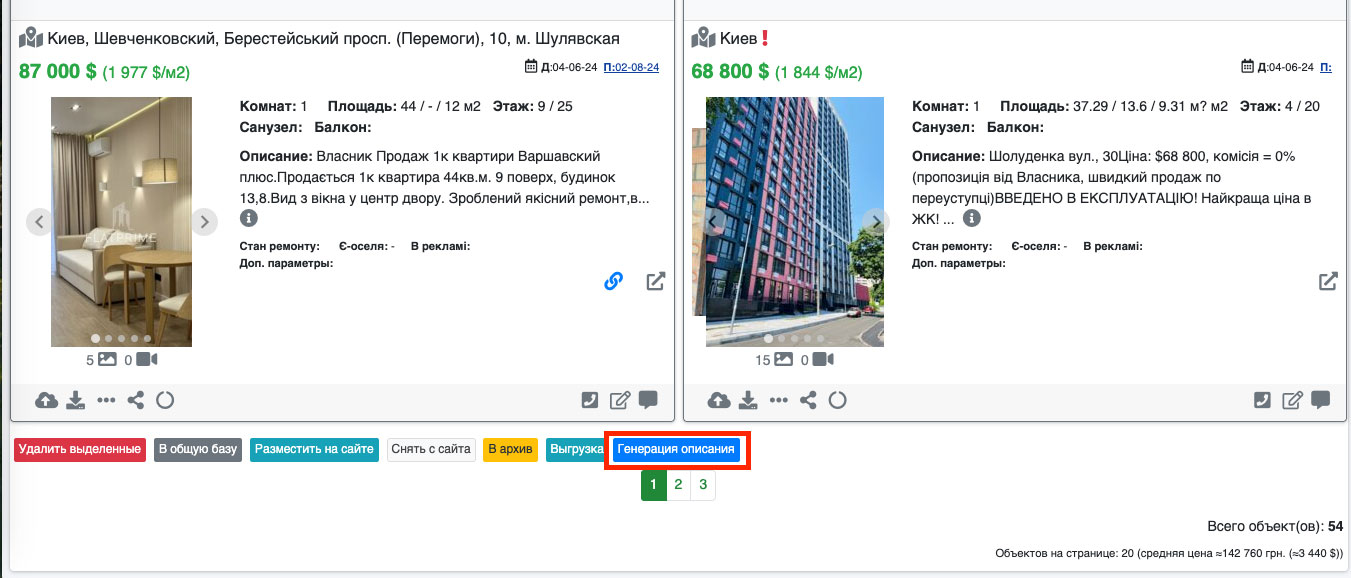Click the blue chain link icon in first listing
Screen dimensions: 1351x578
(614, 281)
